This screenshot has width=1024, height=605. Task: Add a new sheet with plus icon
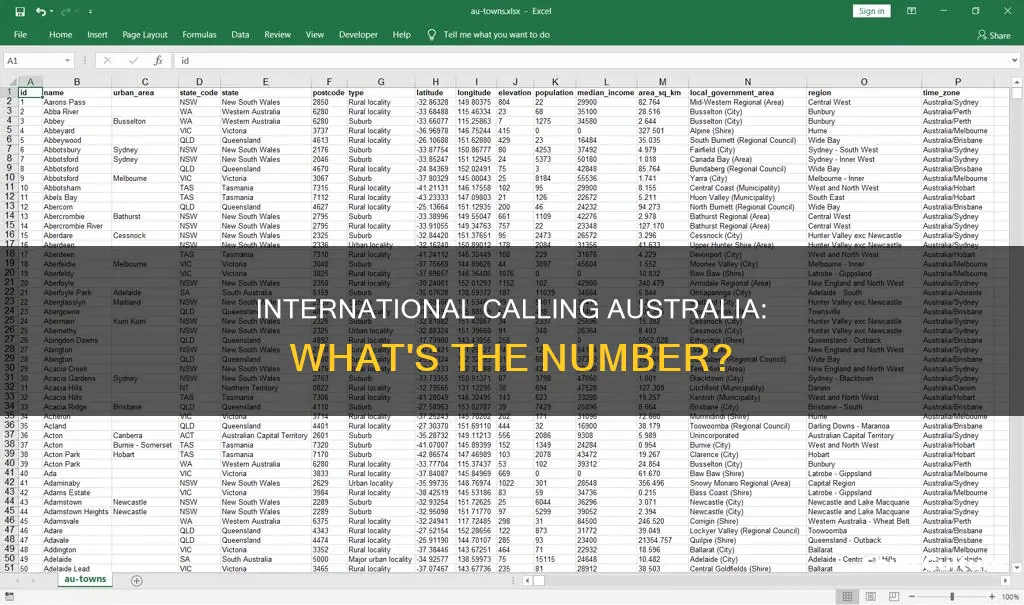tap(136, 580)
